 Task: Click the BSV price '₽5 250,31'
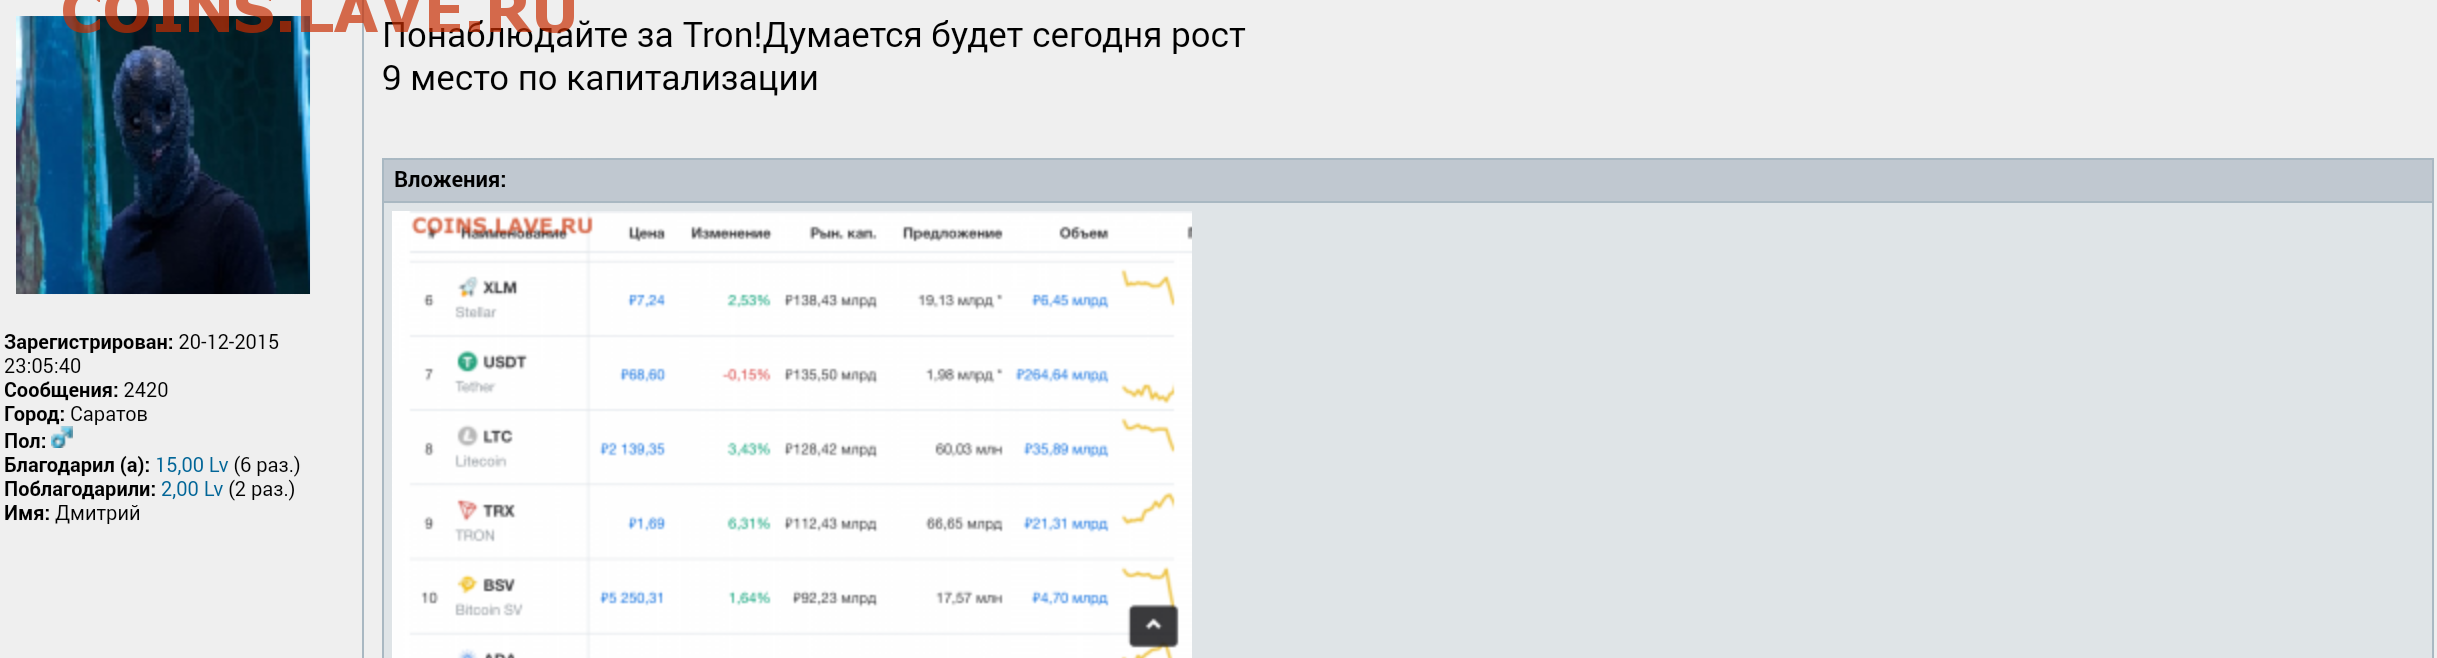(x=632, y=598)
